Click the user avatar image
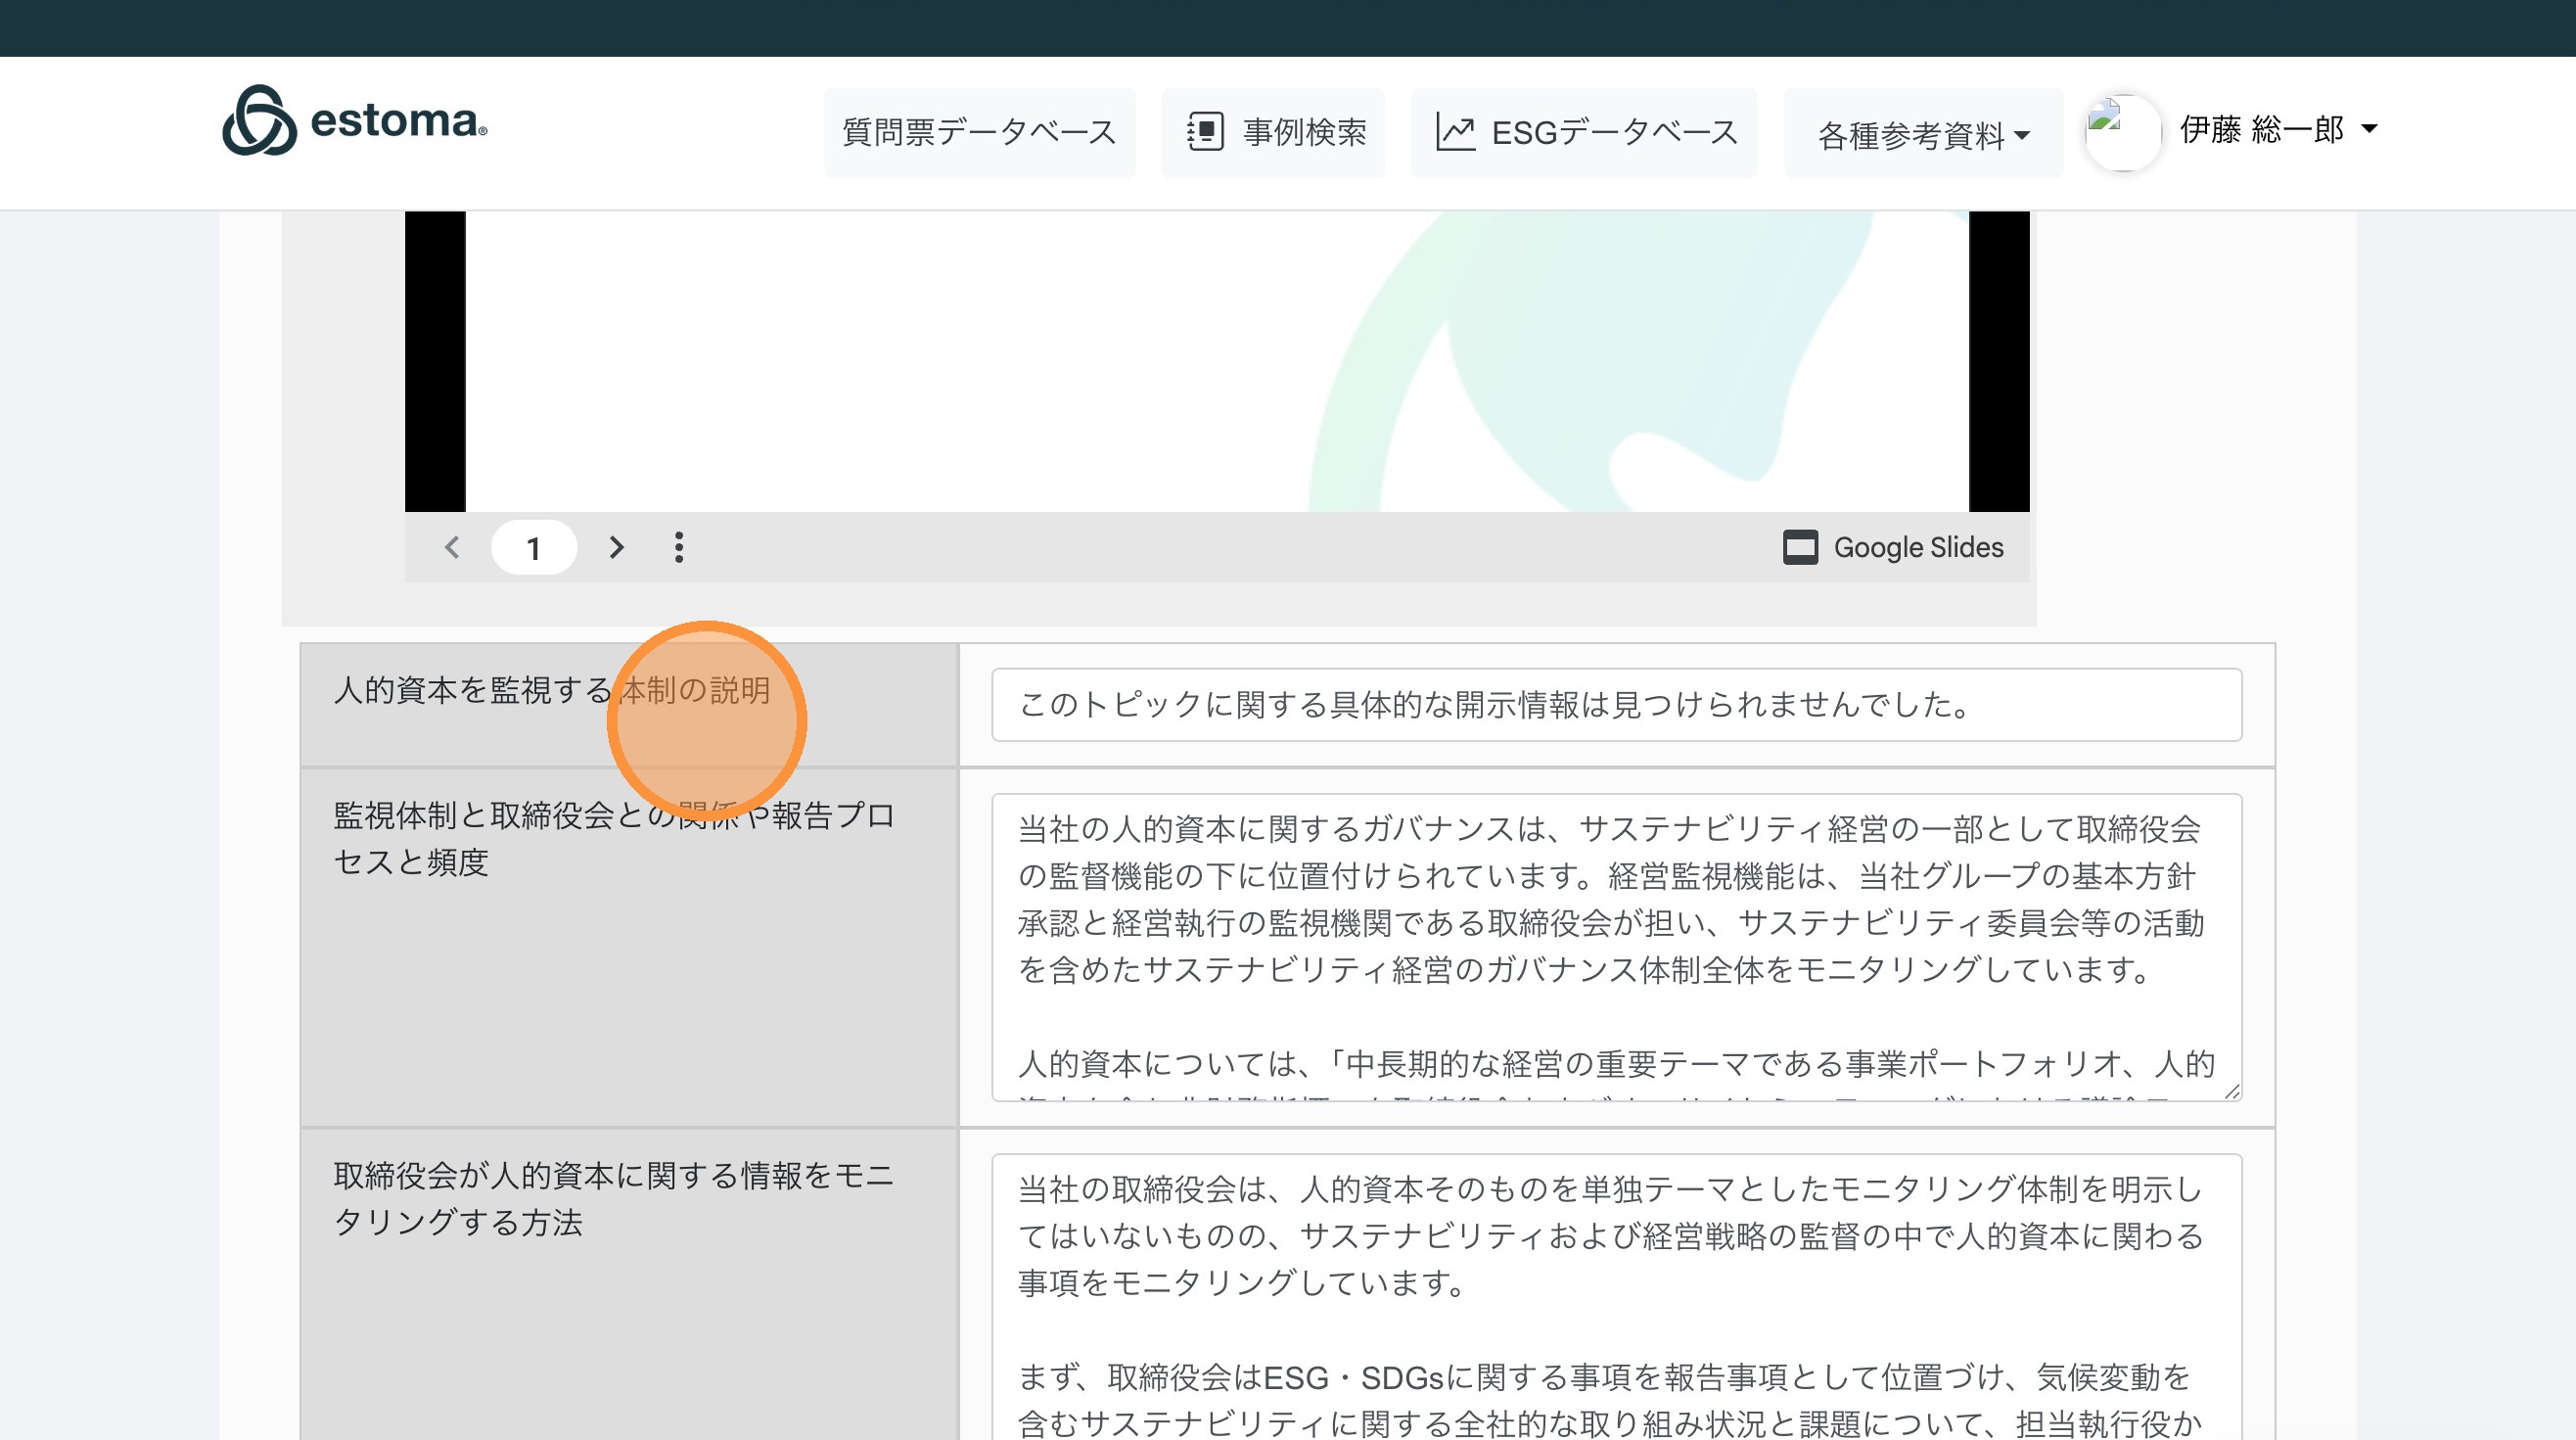 click(2122, 132)
